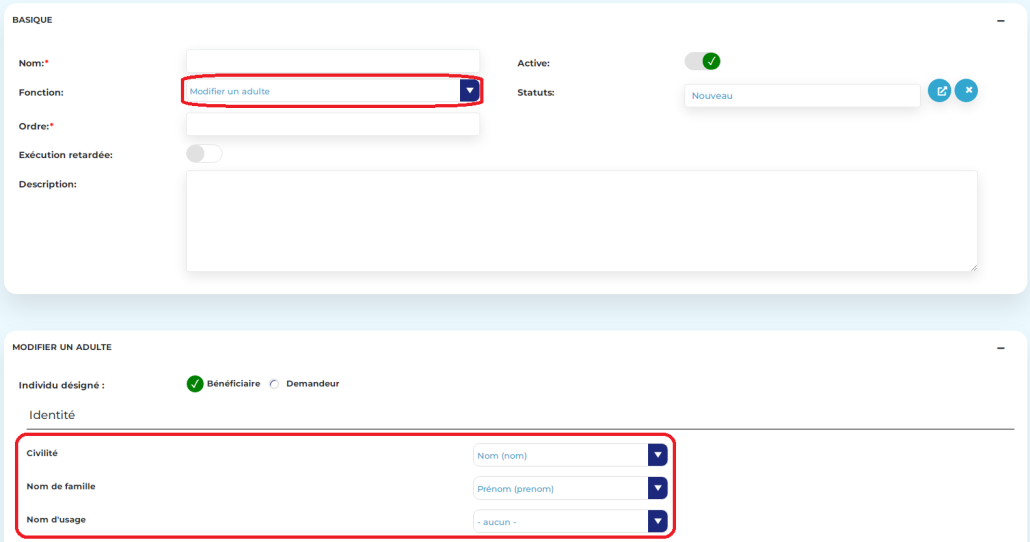Viewport: 1030px width, 542px height.
Task: Click the Identité section heading
Action: click(x=52, y=414)
